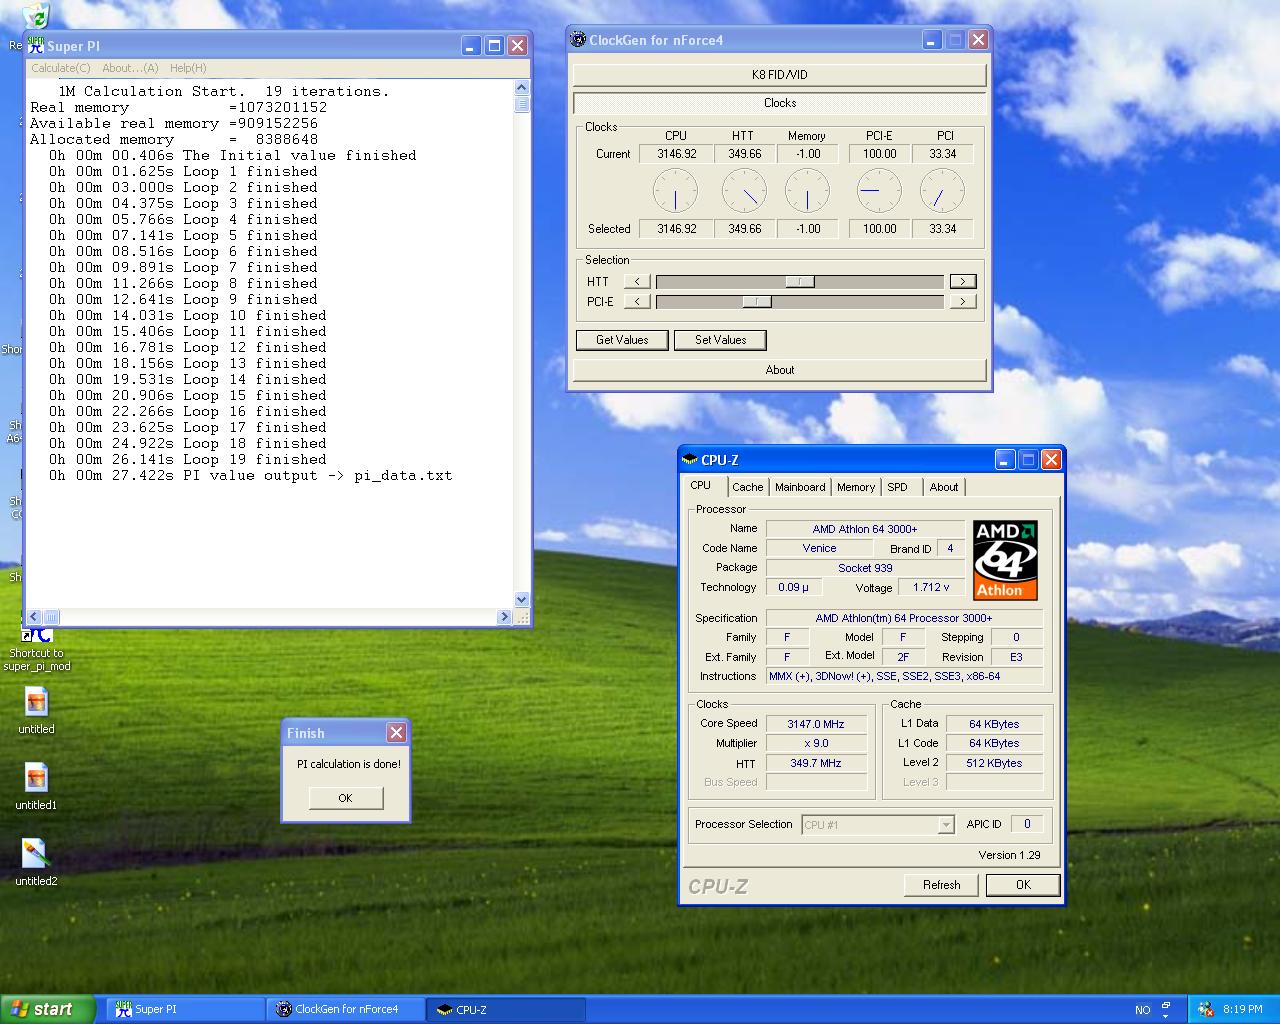Click the K8 FID/VID button in ClockGen
The height and width of the screenshot is (1024, 1280).
[x=780, y=75]
